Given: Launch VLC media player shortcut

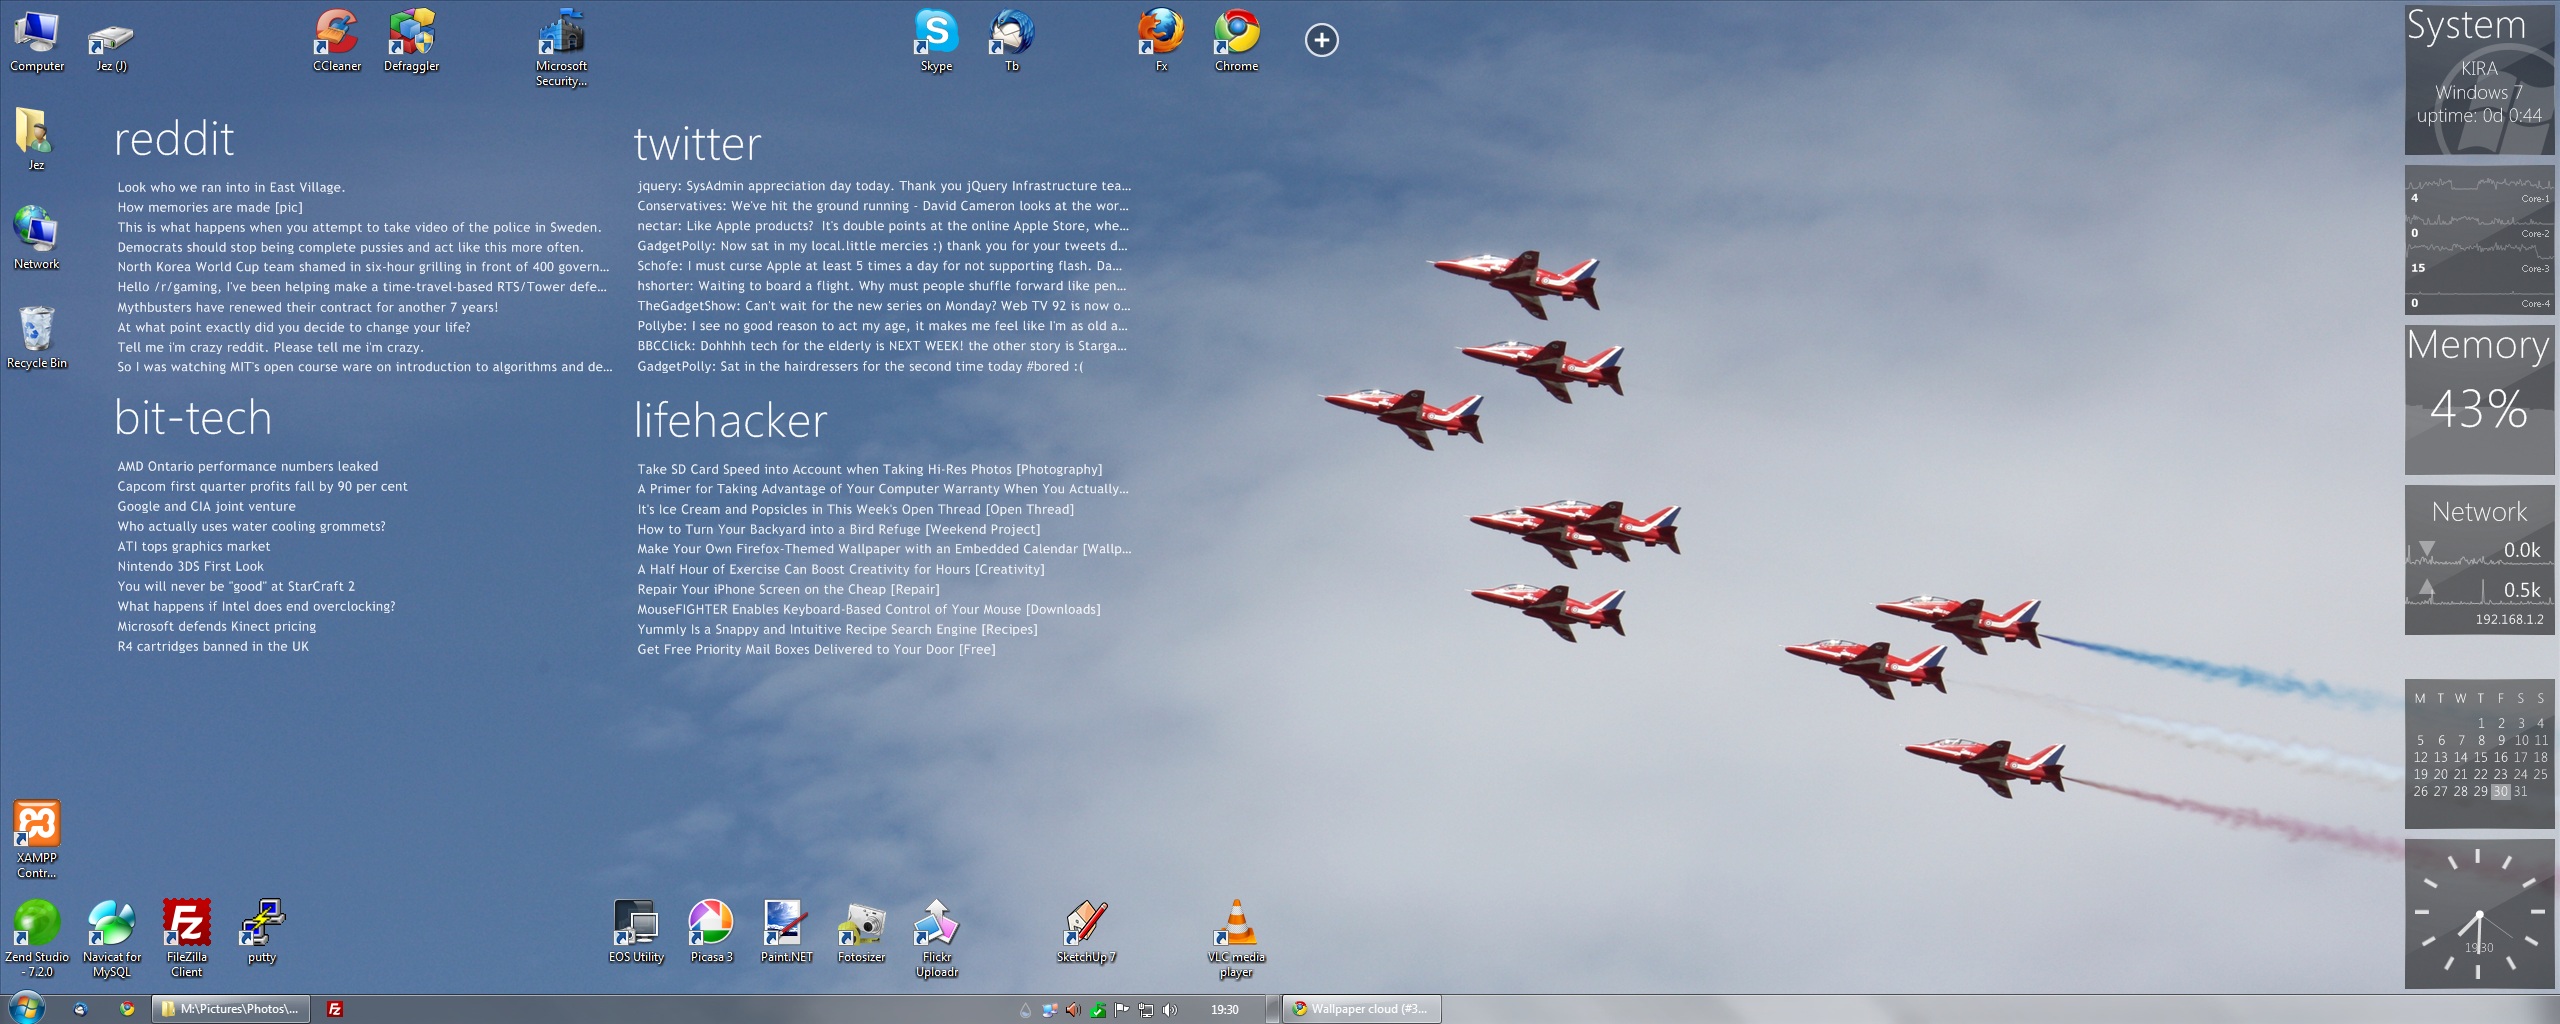Looking at the screenshot, I should pyautogui.click(x=1236, y=937).
